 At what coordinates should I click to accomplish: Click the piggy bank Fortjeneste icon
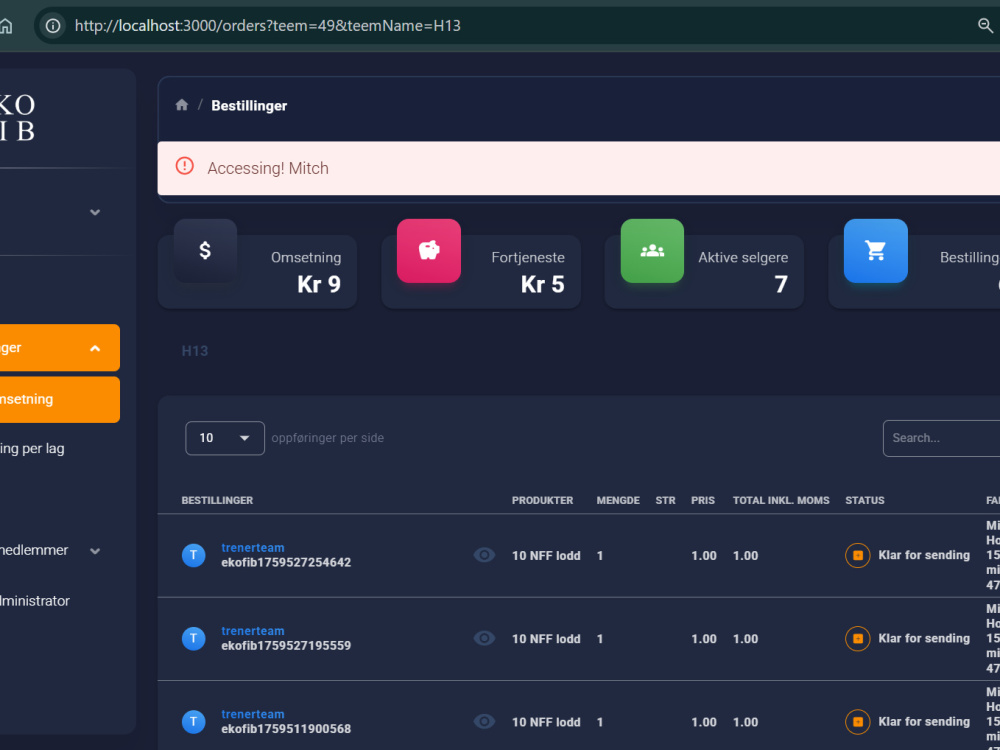tap(429, 251)
